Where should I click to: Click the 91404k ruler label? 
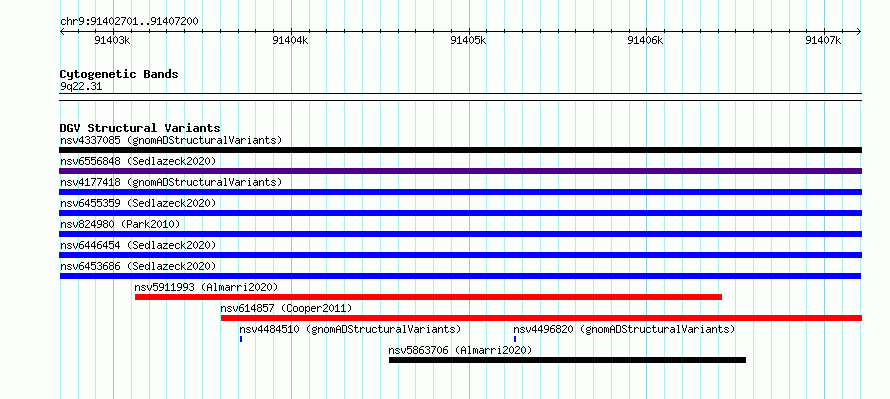(290, 40)
